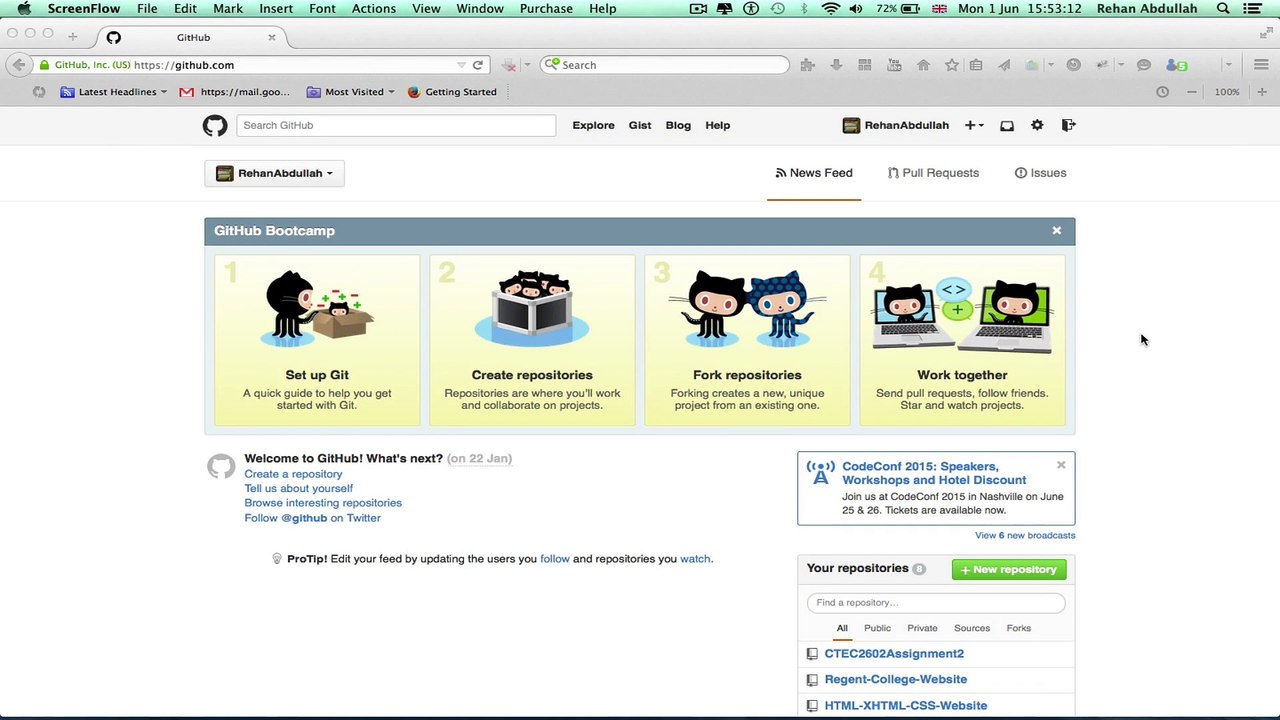Viewport: 1280px width, 720px height.
Task: Click the Search GitHub input field
Action: click(396, 125)
